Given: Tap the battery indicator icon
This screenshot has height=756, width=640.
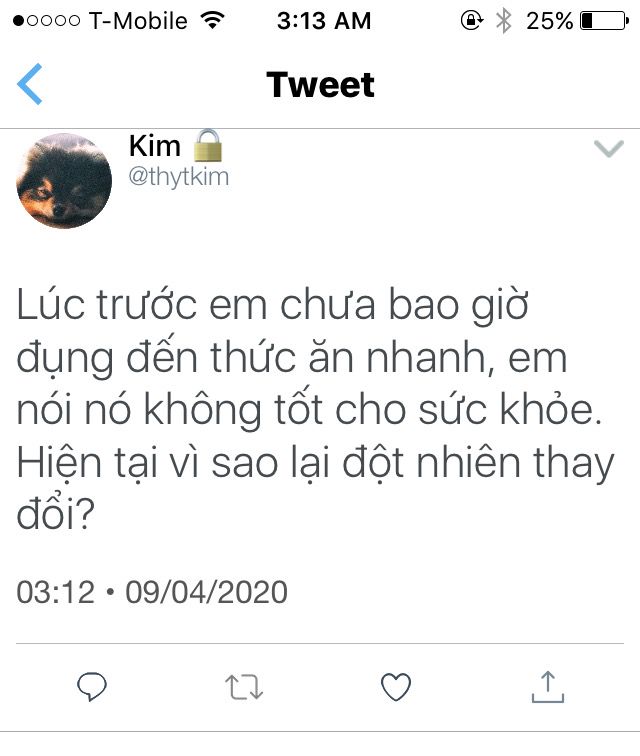Looking at the screenshot, I should 604,21.
